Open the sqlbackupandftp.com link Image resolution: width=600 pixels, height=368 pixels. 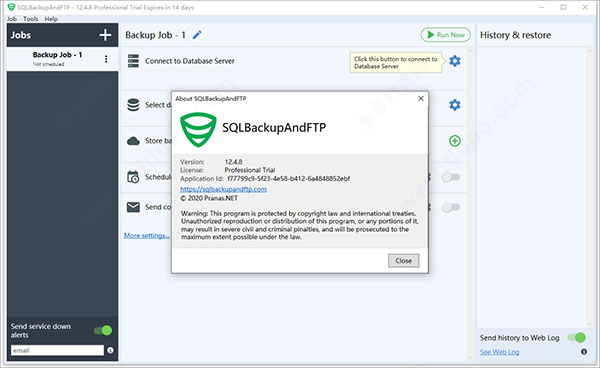[223, 189]
